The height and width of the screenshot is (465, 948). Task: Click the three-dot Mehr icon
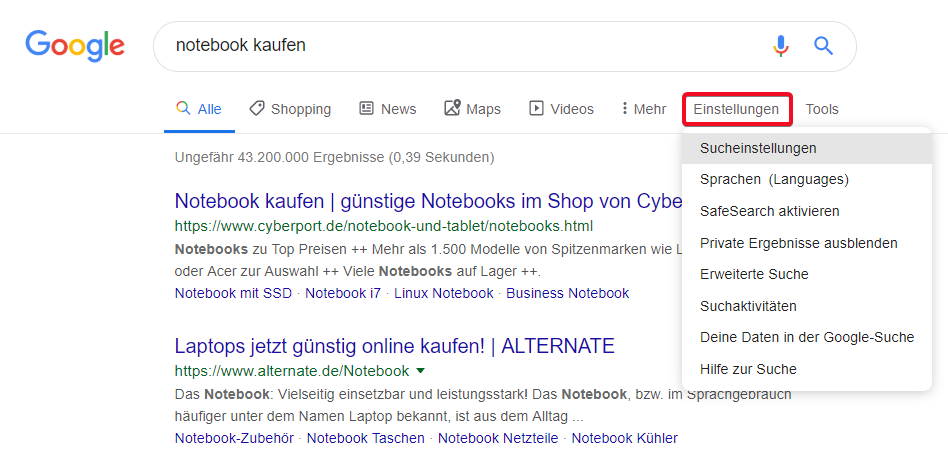[625, 109]
